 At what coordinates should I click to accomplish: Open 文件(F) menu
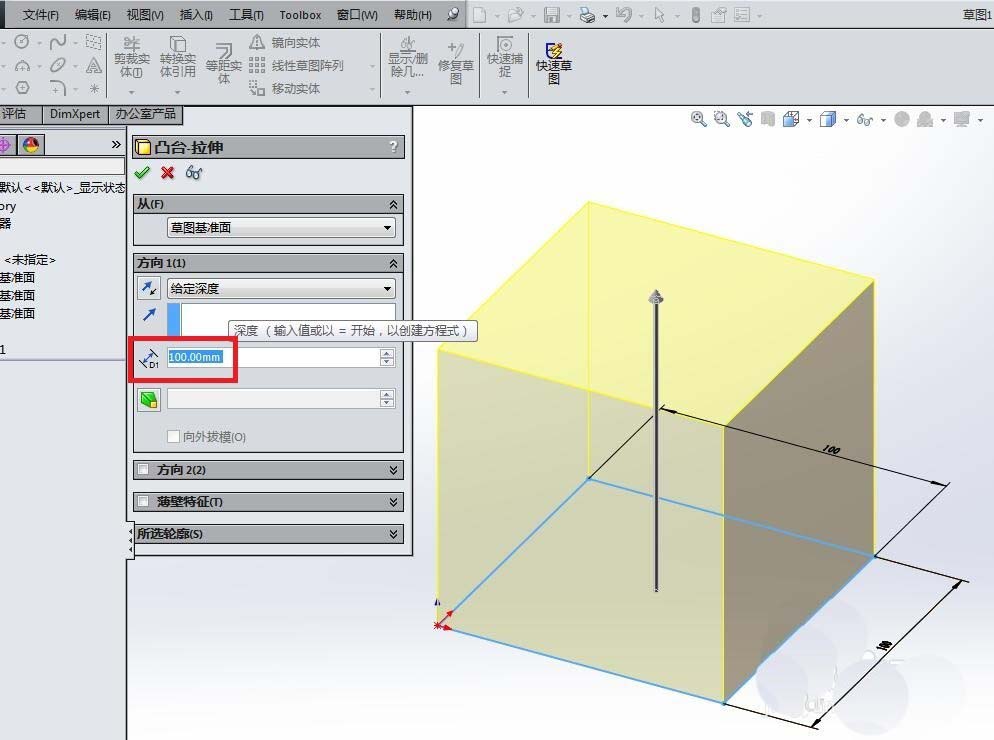point(41,15)
